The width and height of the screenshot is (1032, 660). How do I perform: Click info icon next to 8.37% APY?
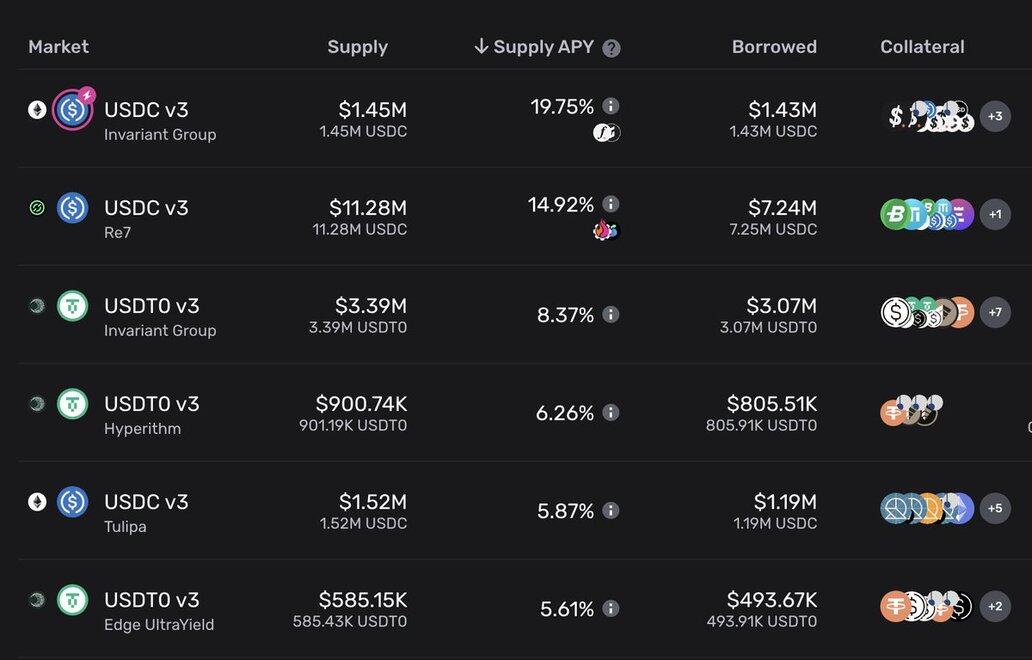[611, 315]
